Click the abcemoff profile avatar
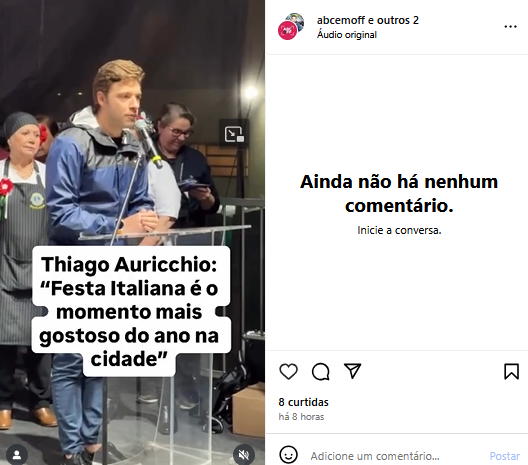Image resolution: width=528 pixels, height=465 pixels. [x=287, y=30]
